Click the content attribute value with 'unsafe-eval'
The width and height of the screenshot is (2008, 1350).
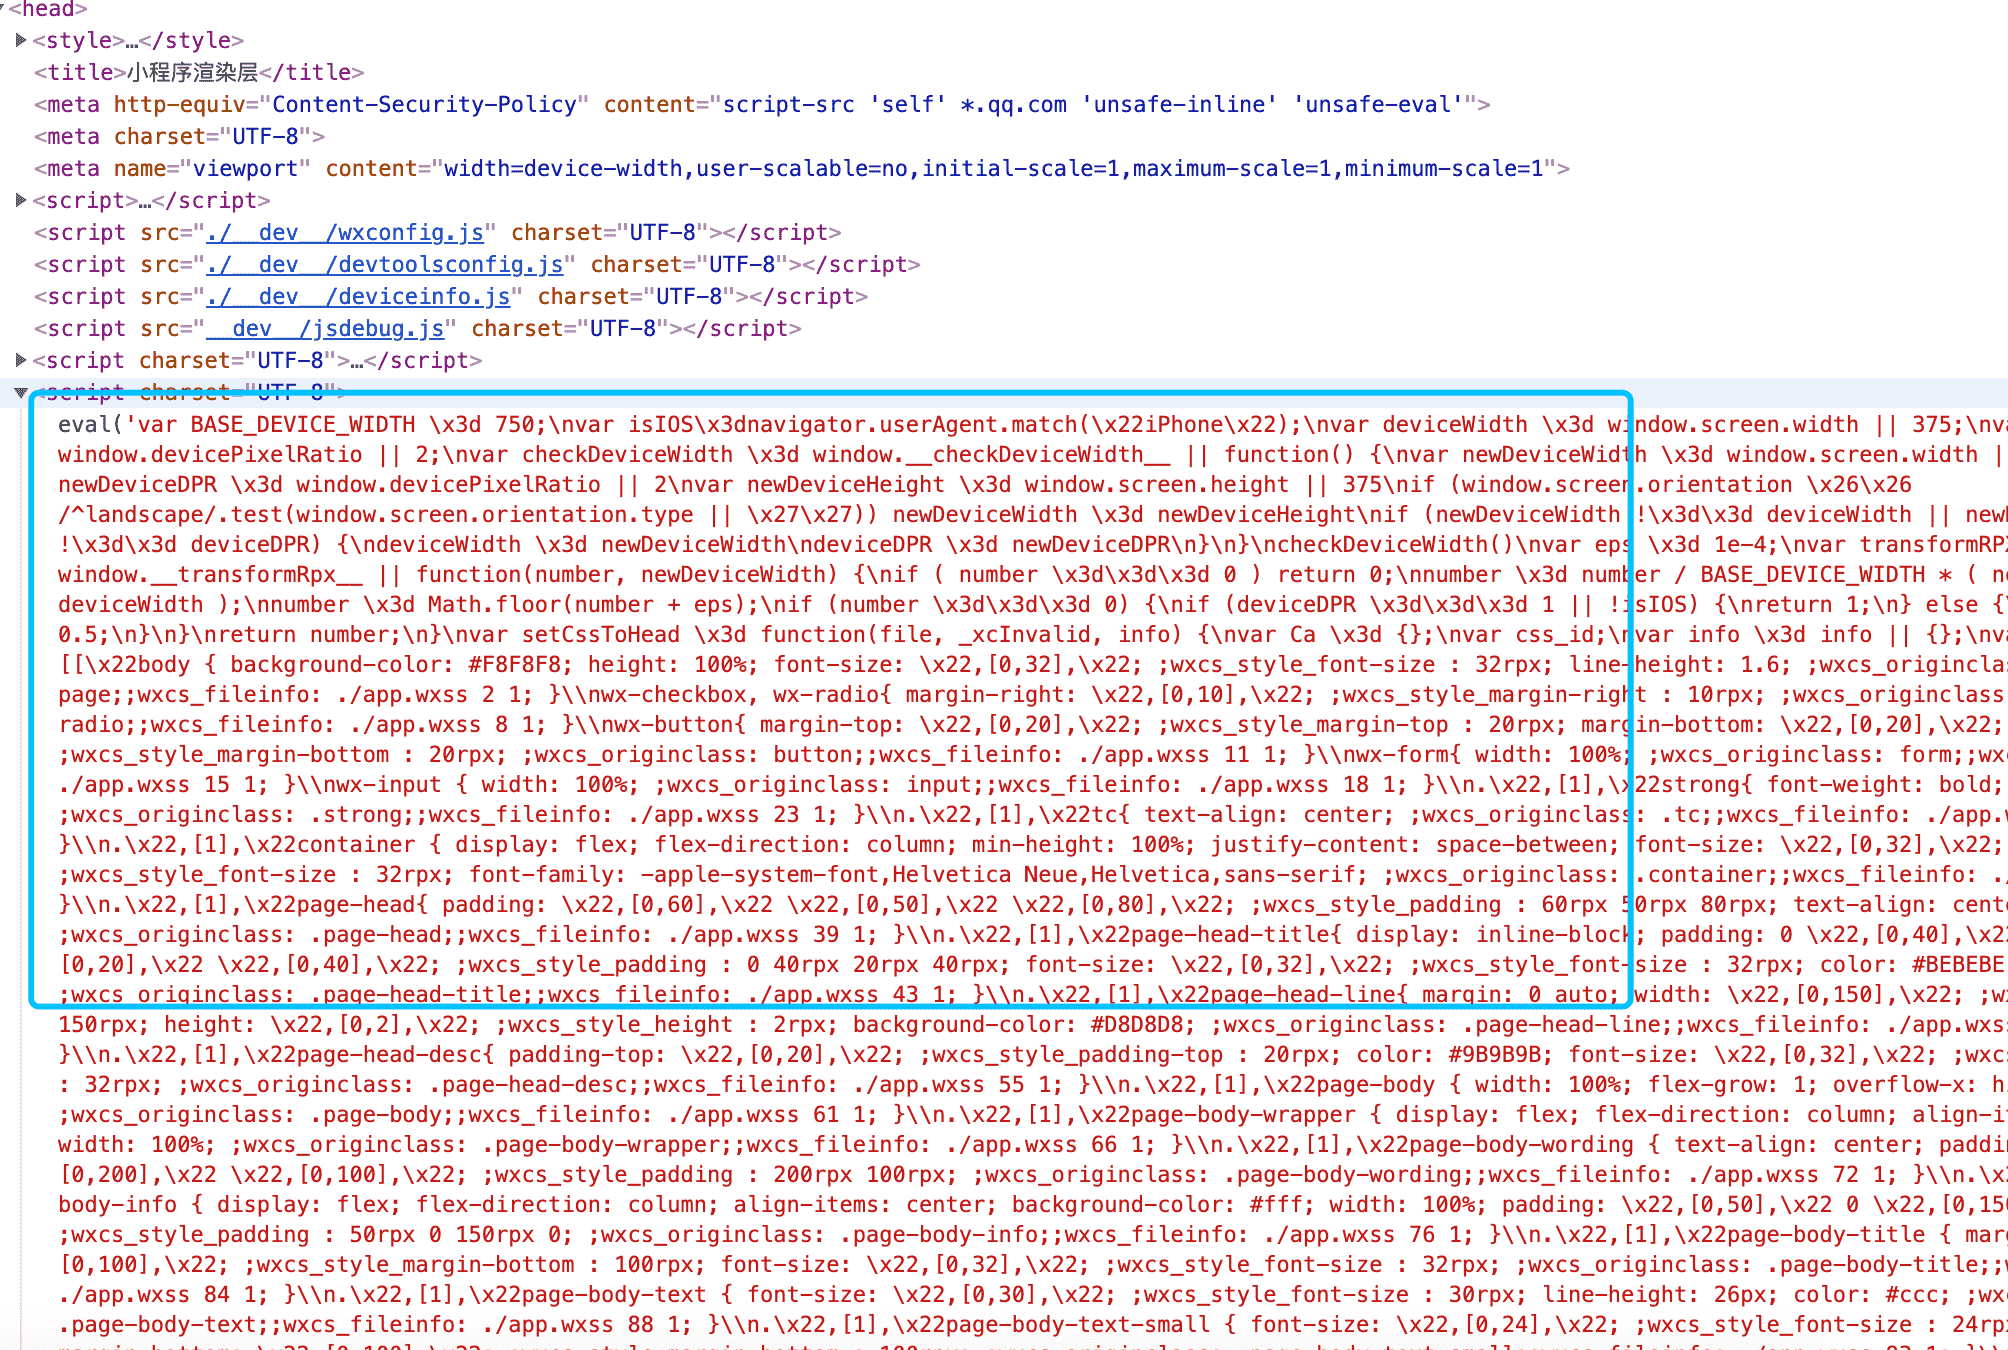pos(1093,105)
